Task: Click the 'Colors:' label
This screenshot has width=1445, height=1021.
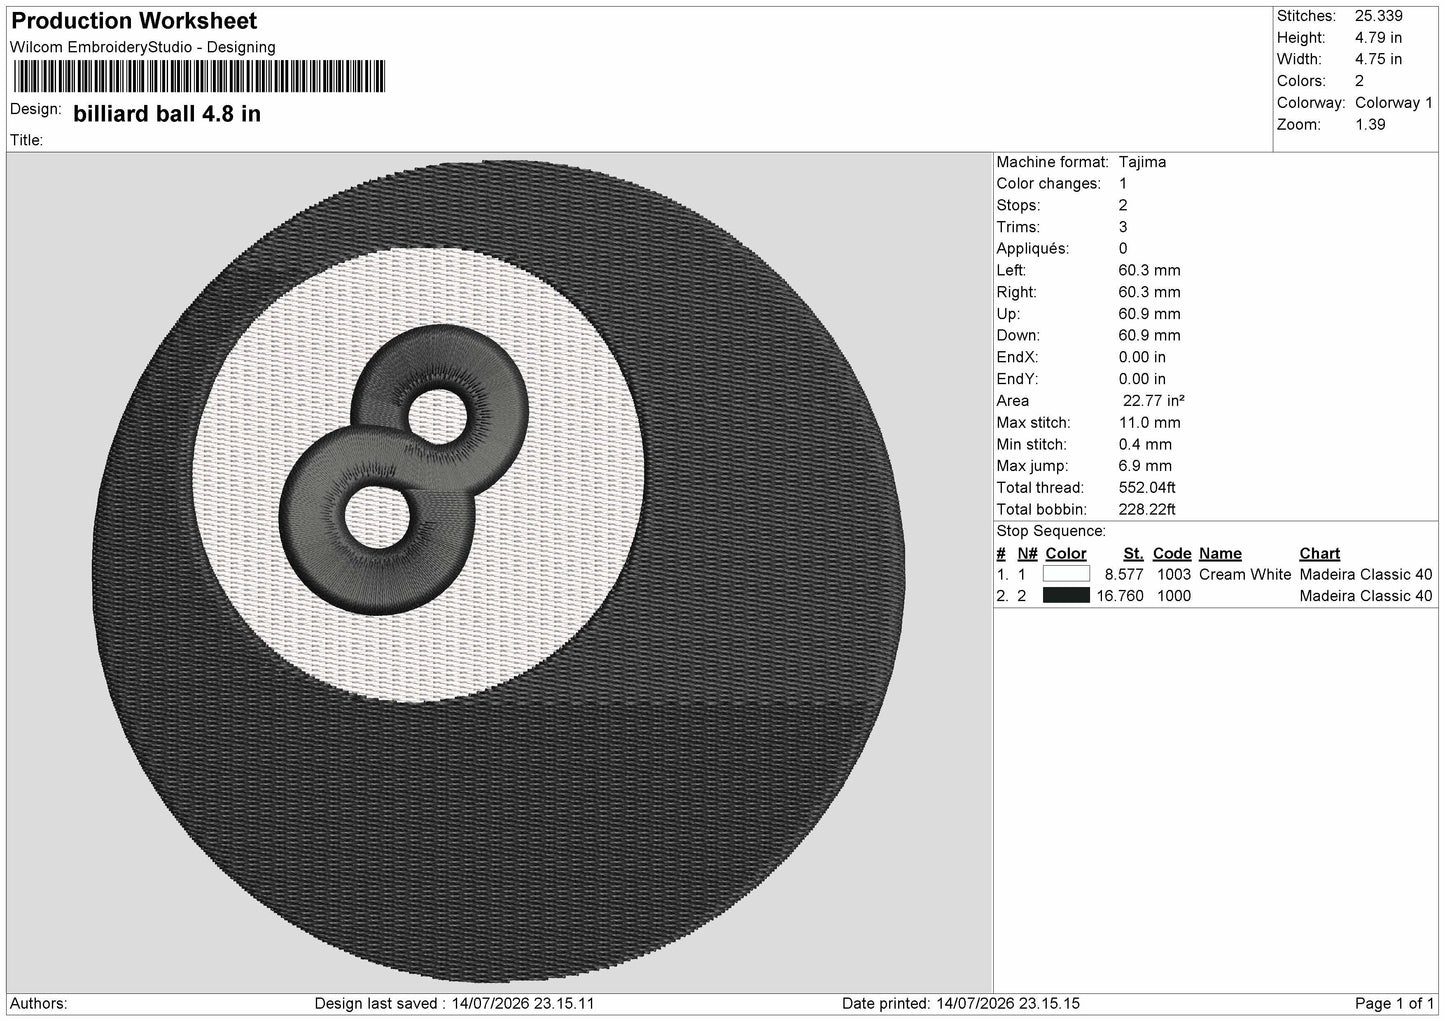Action: 1301,81
